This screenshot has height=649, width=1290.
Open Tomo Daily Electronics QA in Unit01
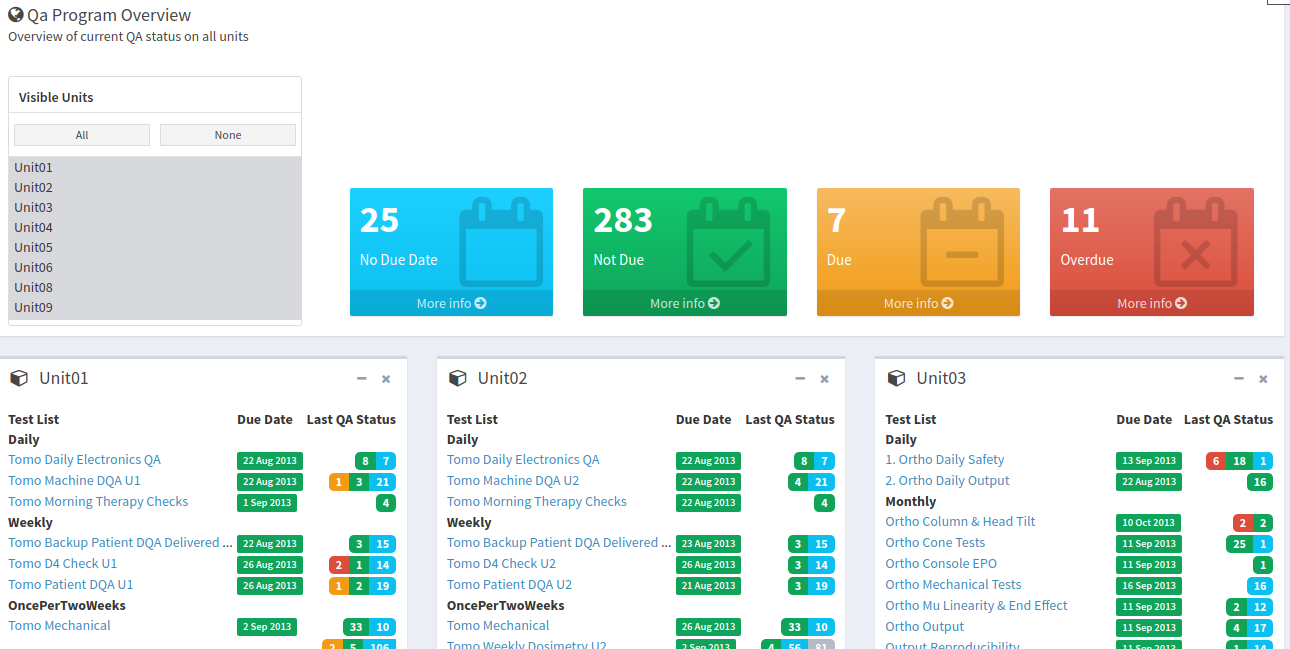pos(84,460)
